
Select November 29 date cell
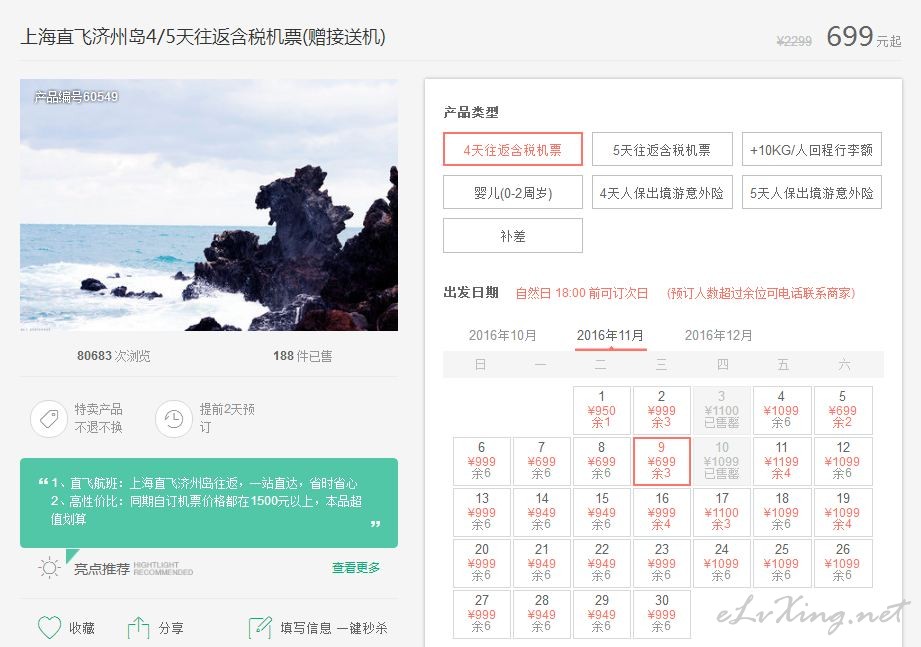click(601, 614)
